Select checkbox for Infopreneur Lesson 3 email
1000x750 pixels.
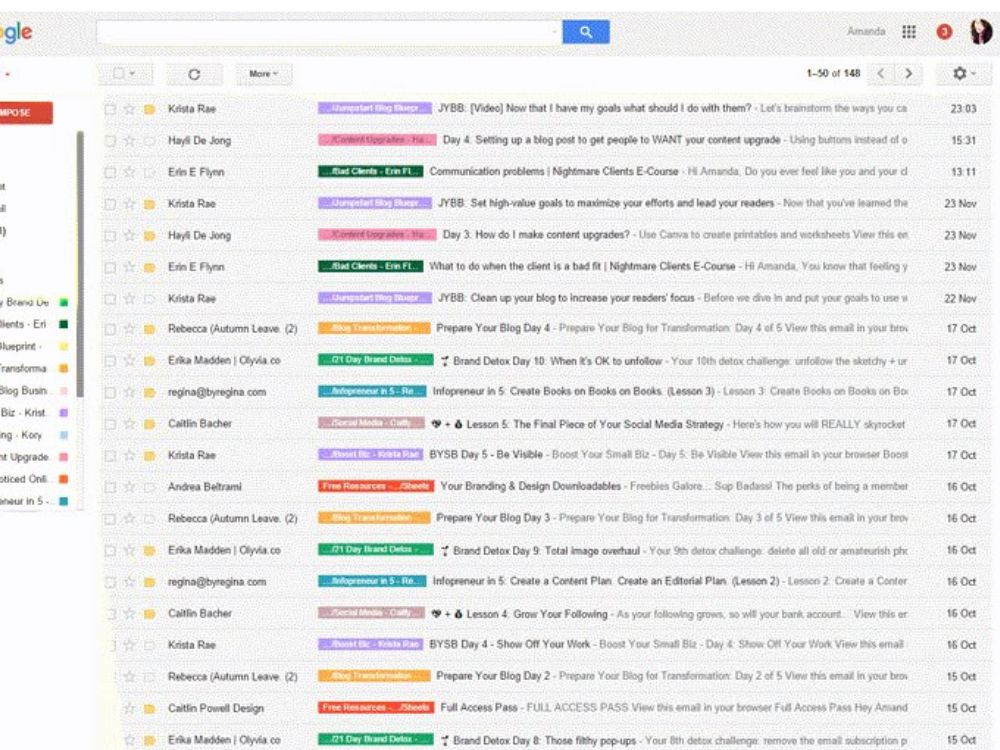(x=110, y=392)
